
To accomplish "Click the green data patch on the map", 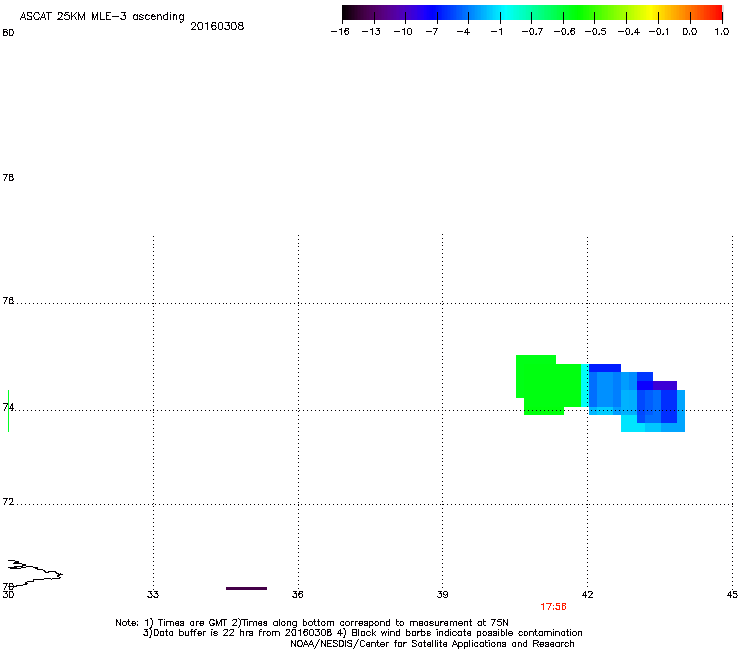I will 547,385.
